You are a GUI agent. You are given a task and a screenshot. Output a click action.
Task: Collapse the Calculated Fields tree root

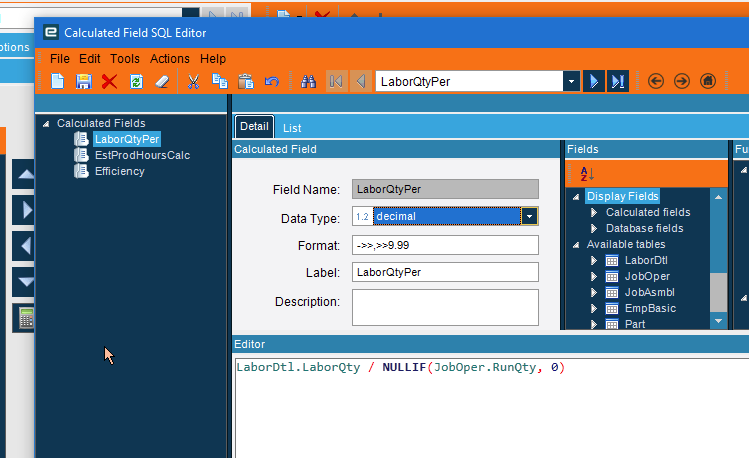tap(46, 124)
